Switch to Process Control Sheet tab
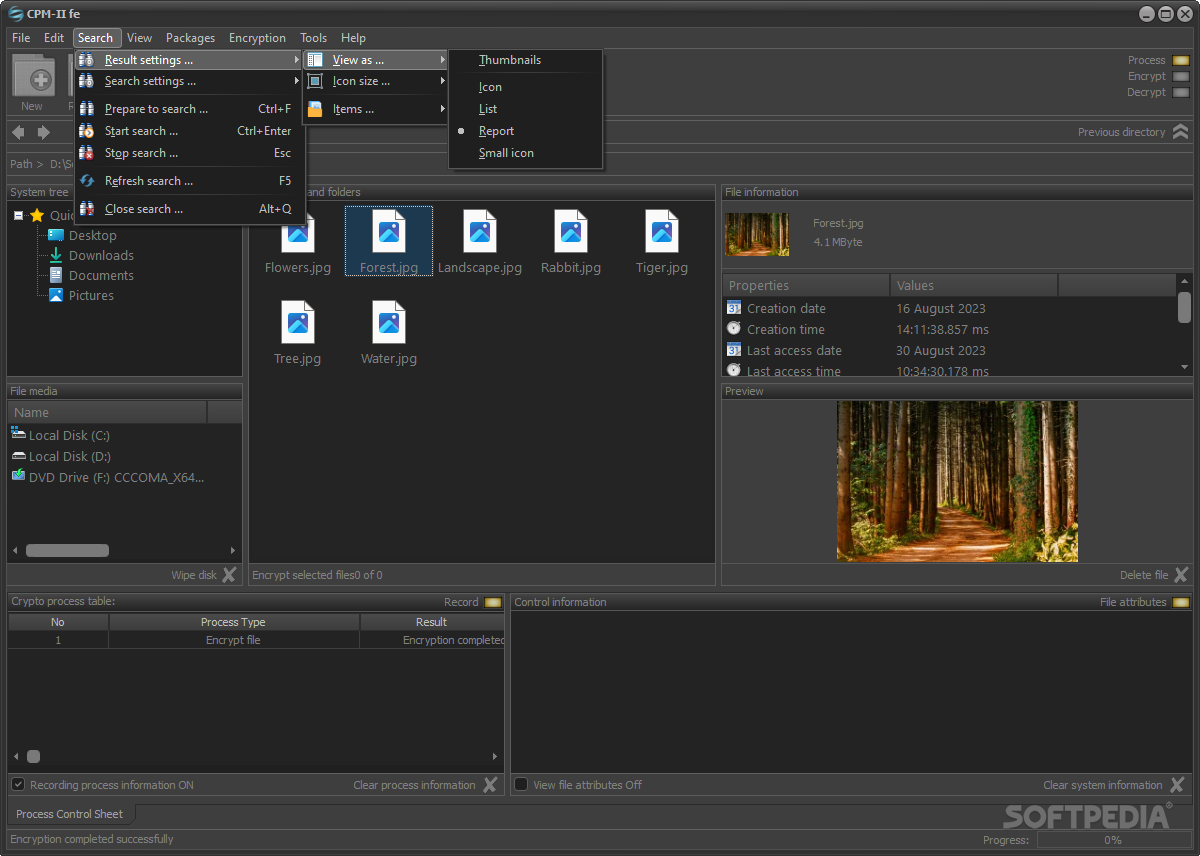This screenshot has height=856, width=1200. (70, 814)
